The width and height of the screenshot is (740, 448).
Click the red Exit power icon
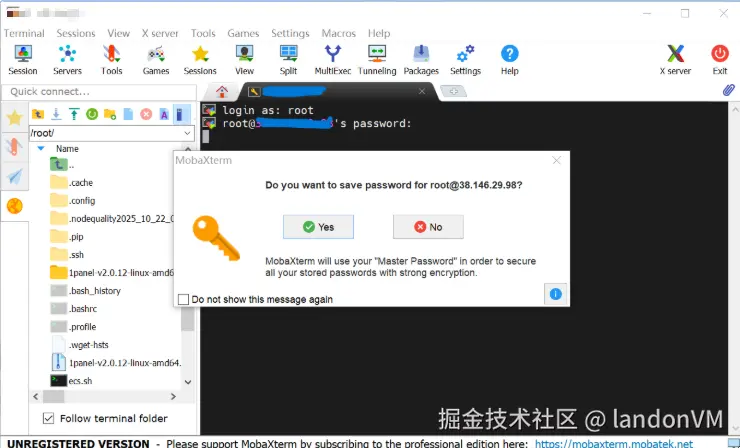(x=720, y=60)
